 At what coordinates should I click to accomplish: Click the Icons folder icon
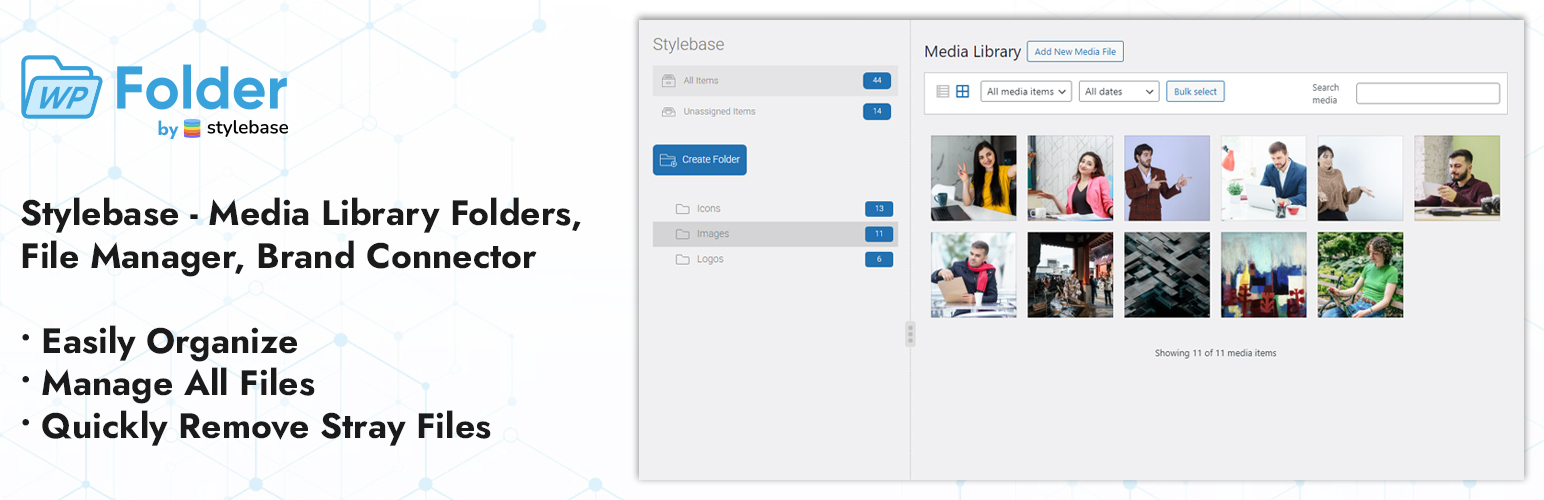point(682,209)
